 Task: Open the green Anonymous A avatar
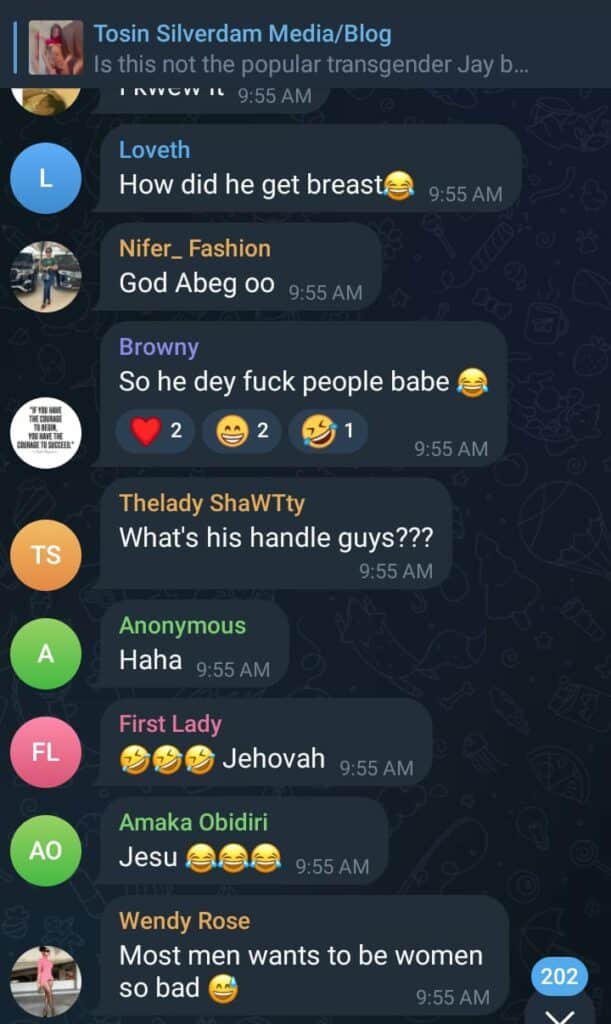click(46, 654)
